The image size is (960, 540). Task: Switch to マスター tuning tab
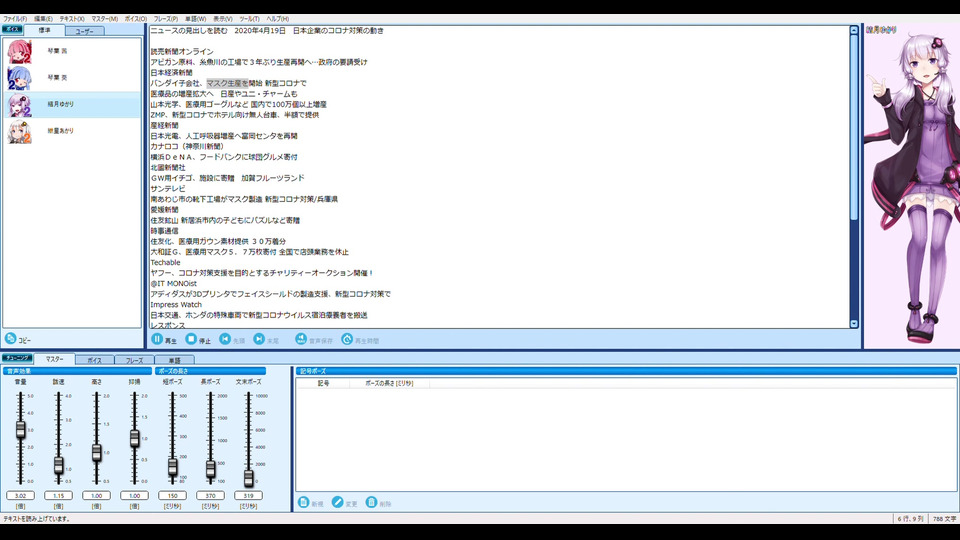[x=54, y=359]
